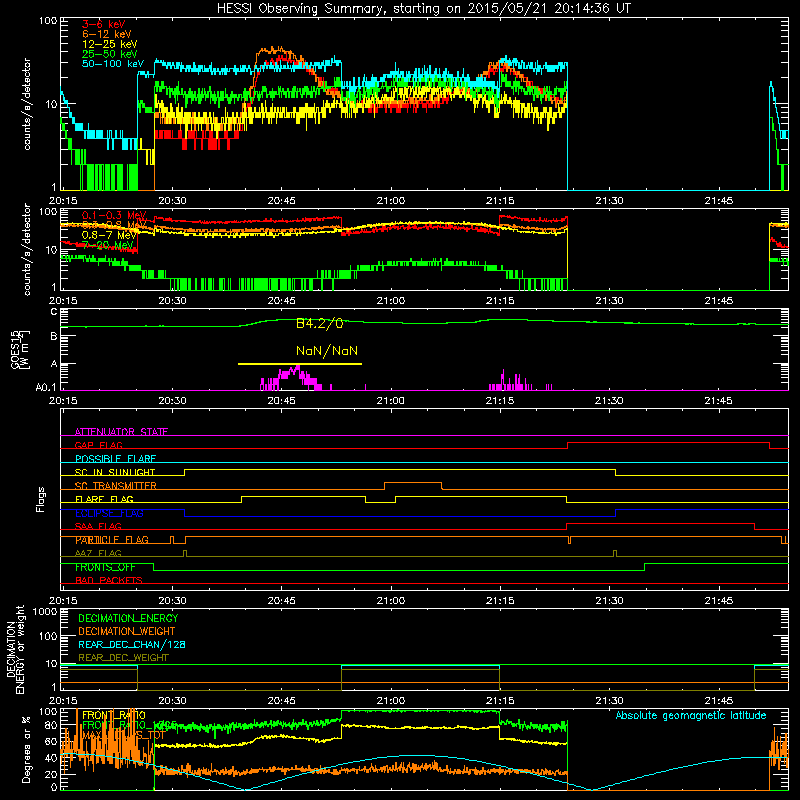Click the Degrees or % axis title
Image resolution: width=800 pixels, height=800 pixels.
pyautogui.click(x=26, y=749)
